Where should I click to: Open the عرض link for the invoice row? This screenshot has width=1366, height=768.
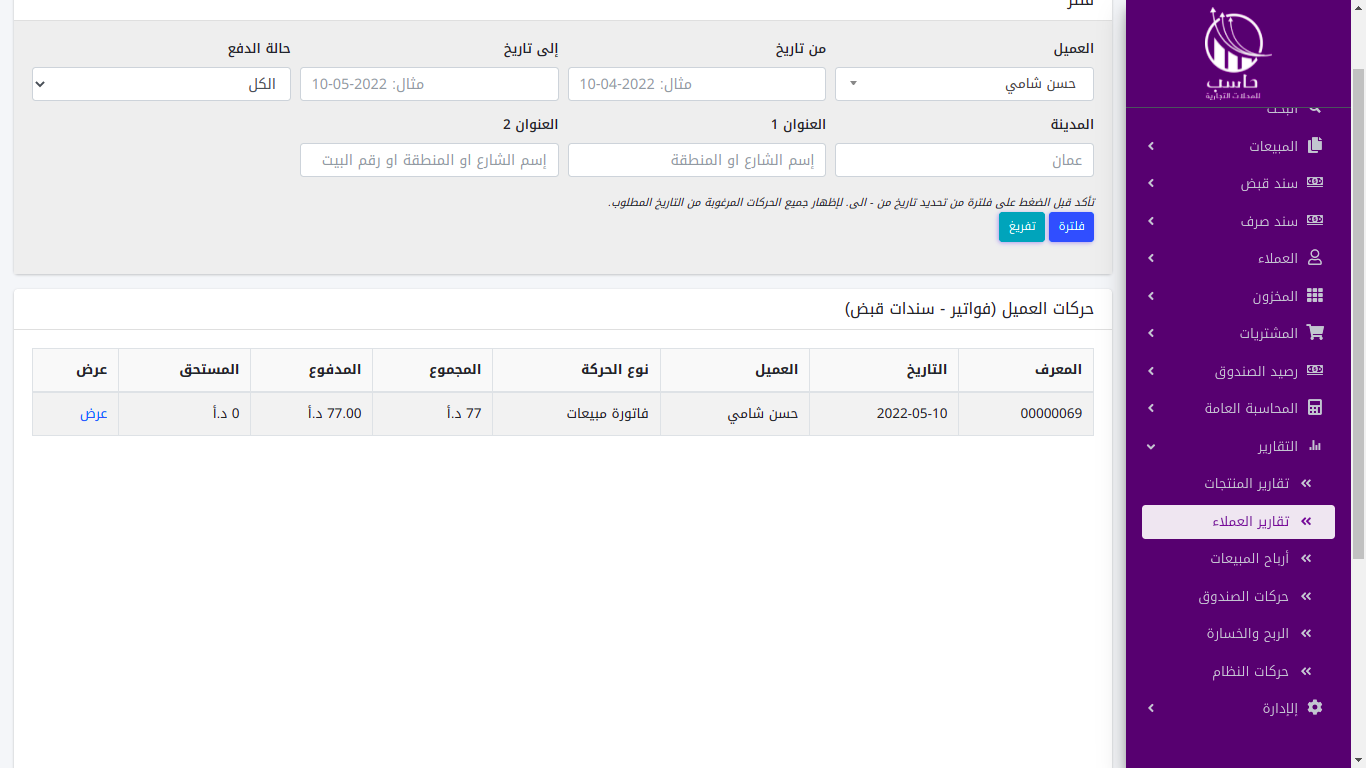(x=94, y=413)
